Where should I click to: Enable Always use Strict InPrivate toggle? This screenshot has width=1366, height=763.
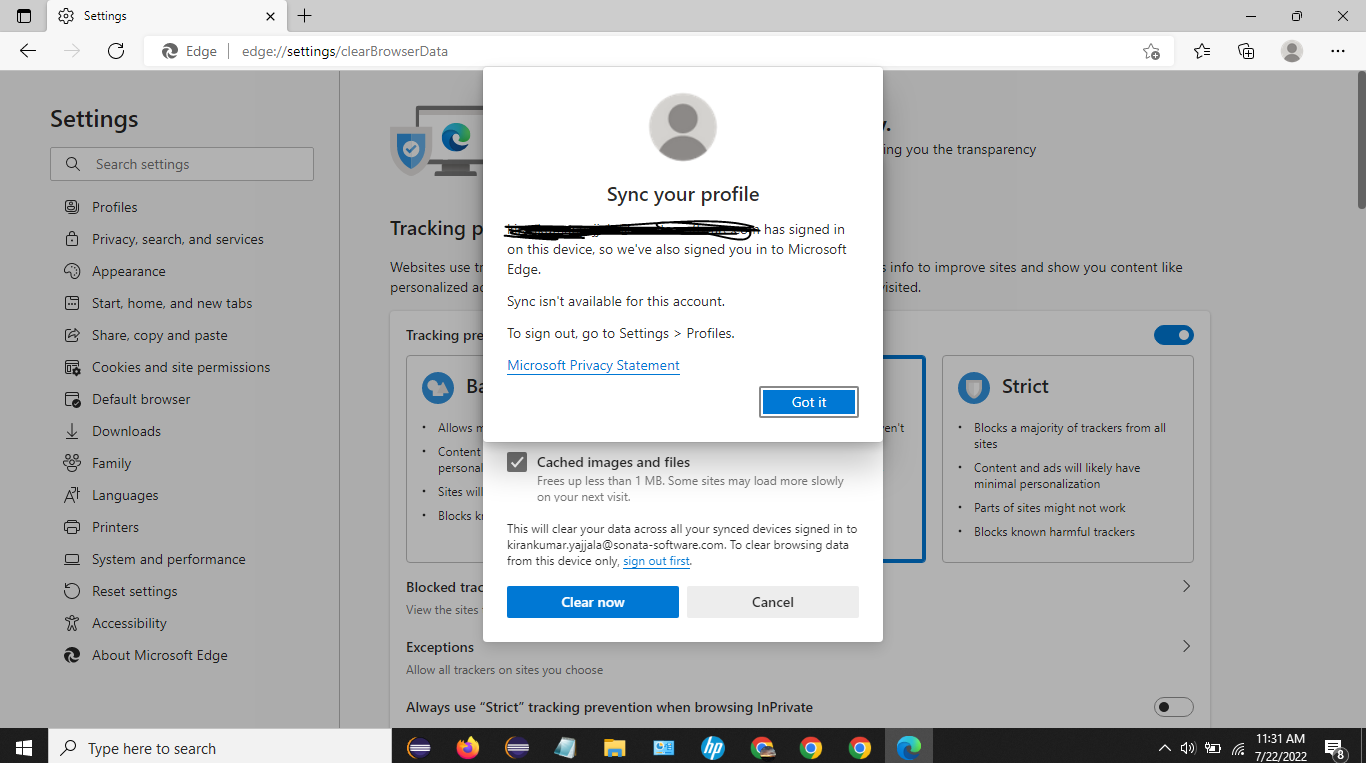coord(1174,707)
